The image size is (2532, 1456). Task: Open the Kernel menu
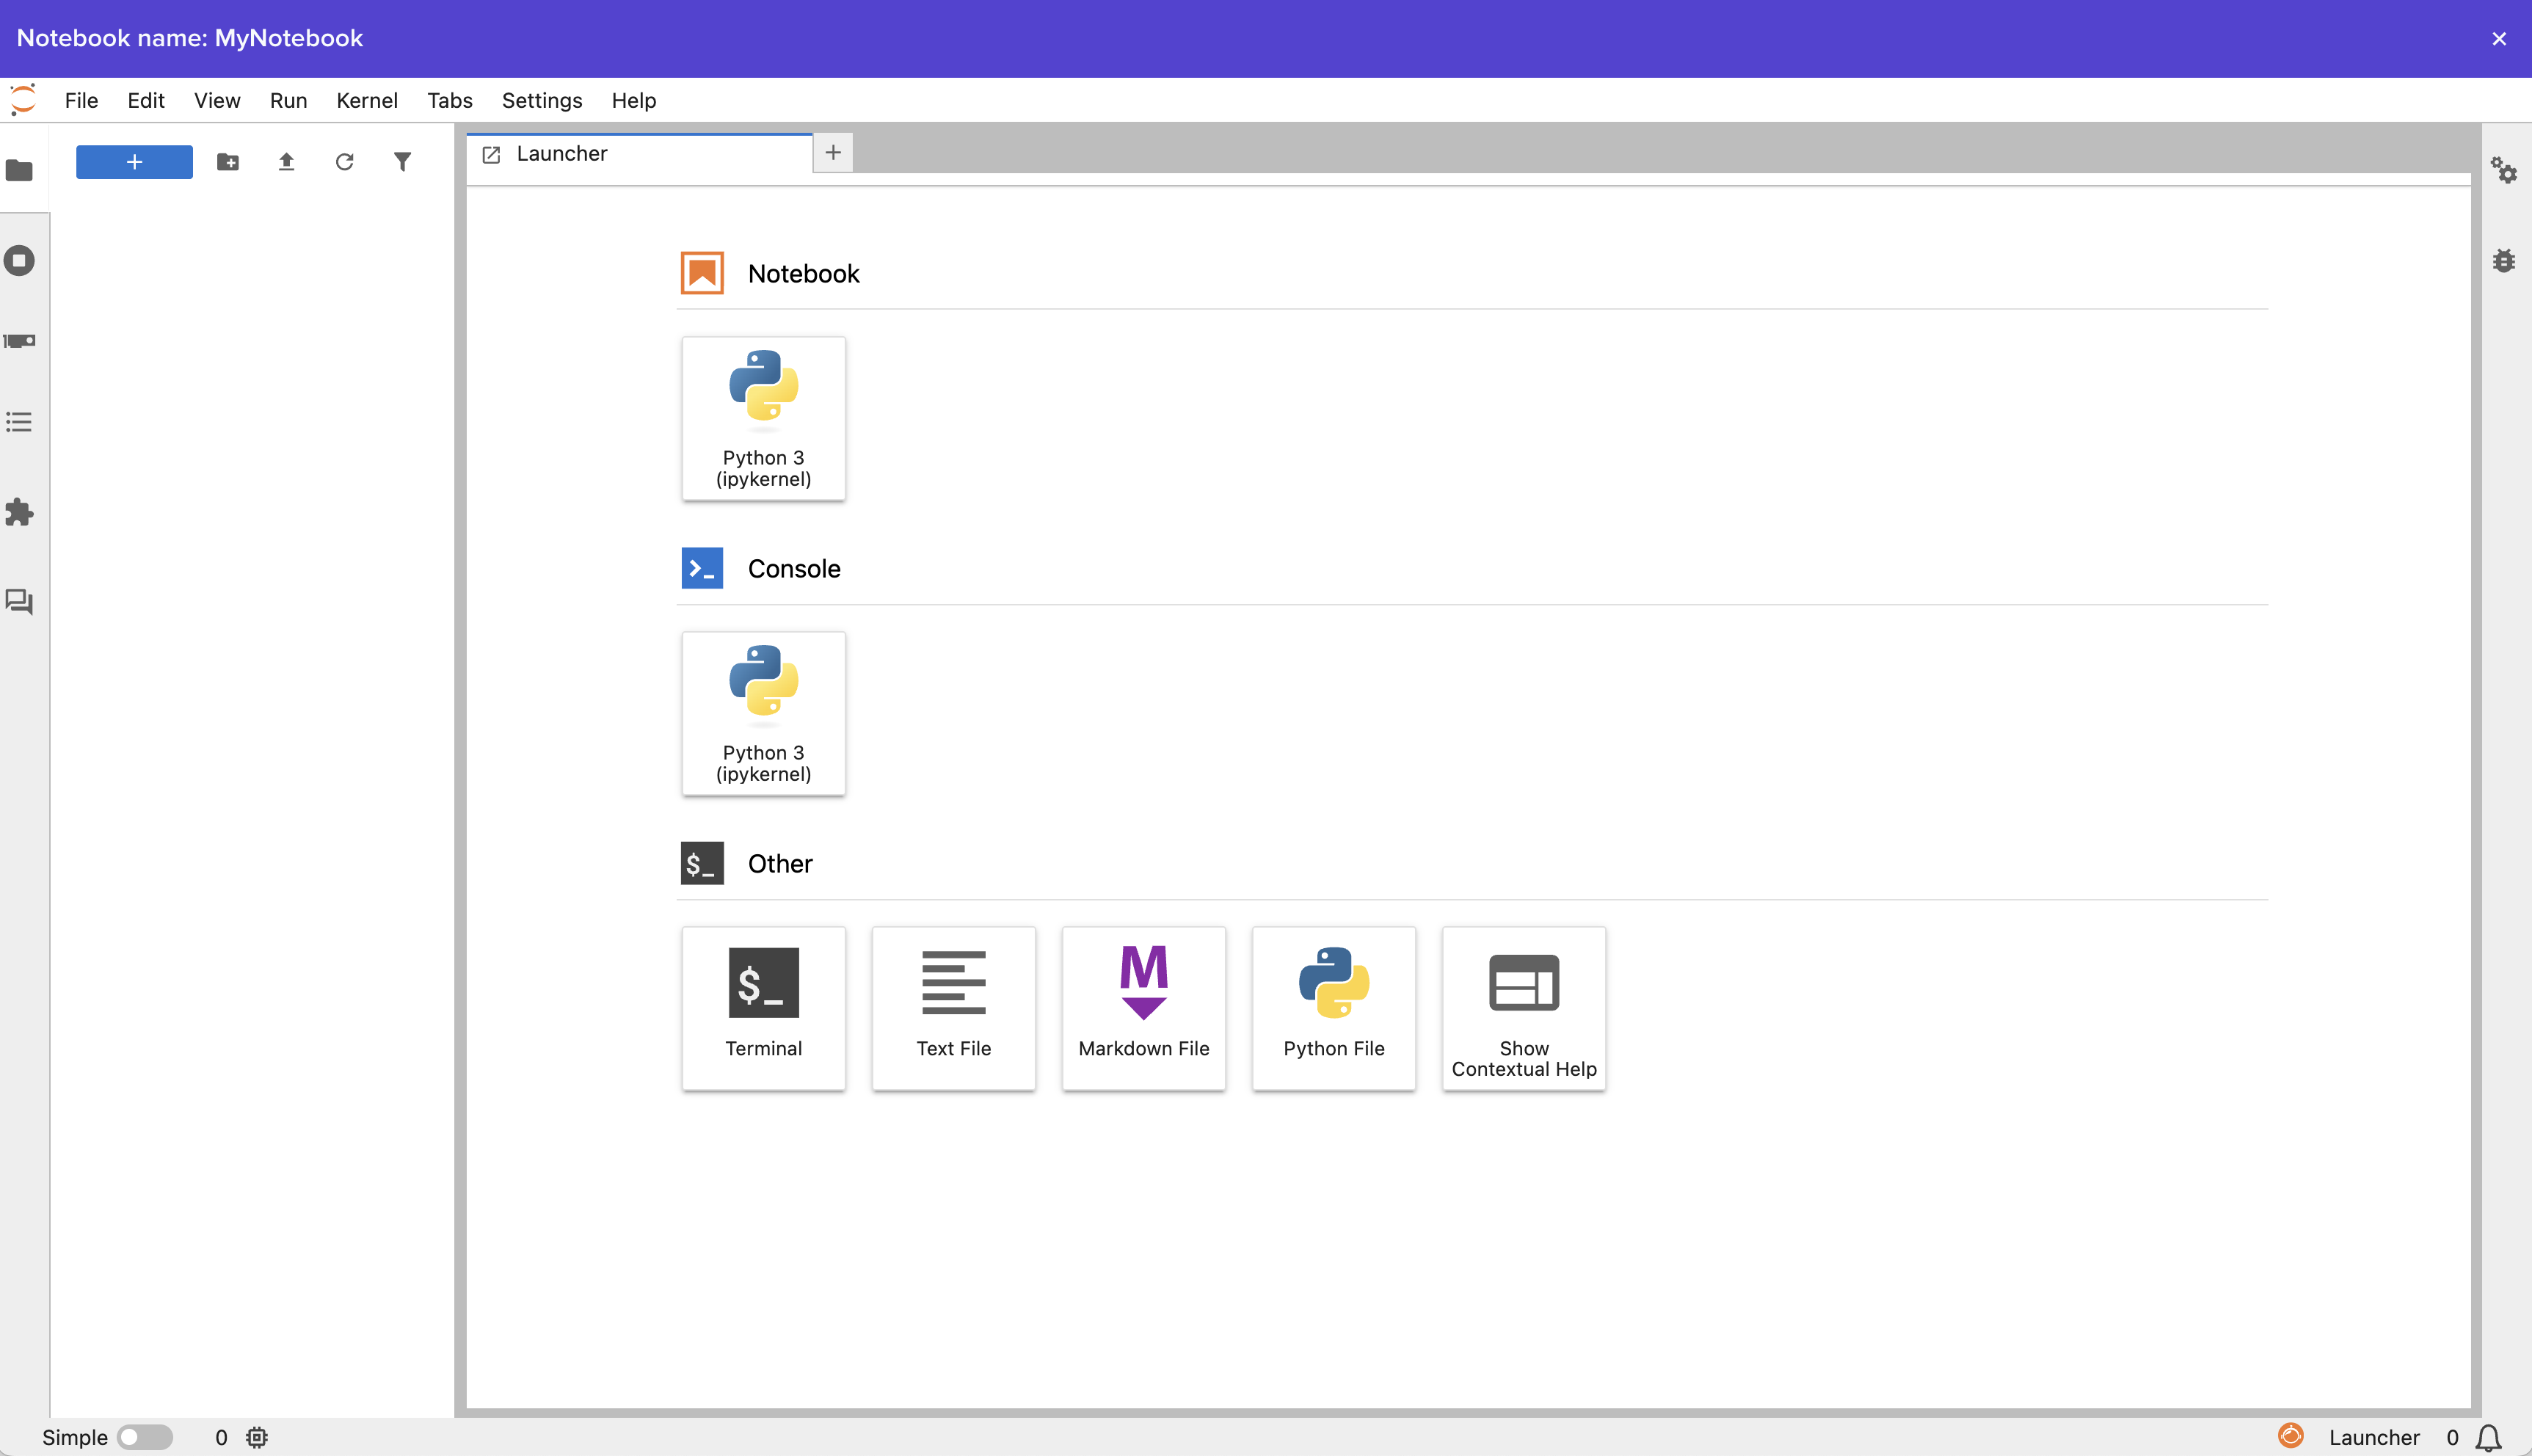(x=366, y=100)
